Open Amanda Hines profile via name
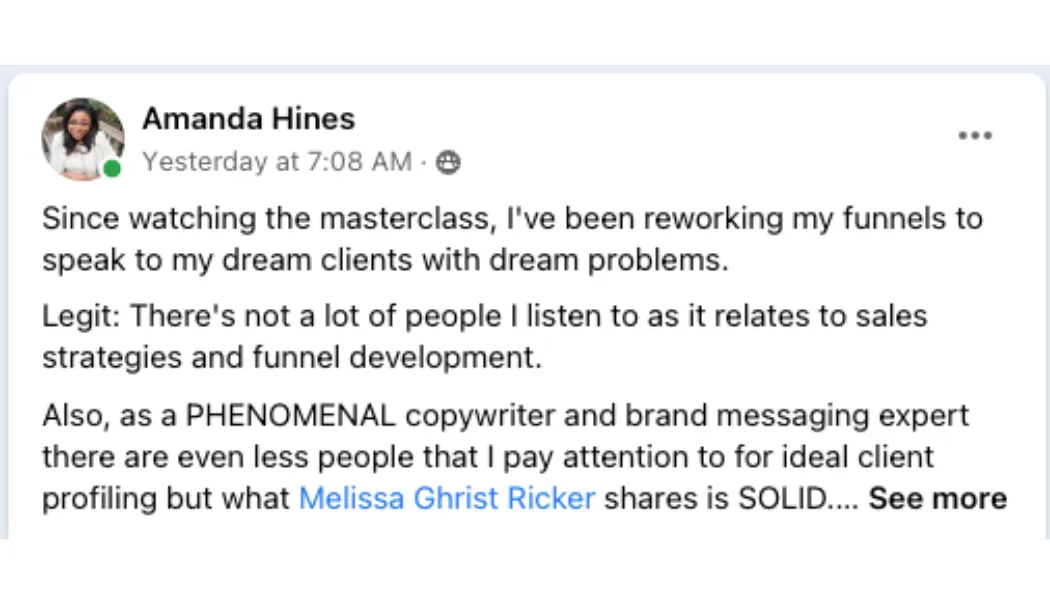 click(x=248, y=119)
